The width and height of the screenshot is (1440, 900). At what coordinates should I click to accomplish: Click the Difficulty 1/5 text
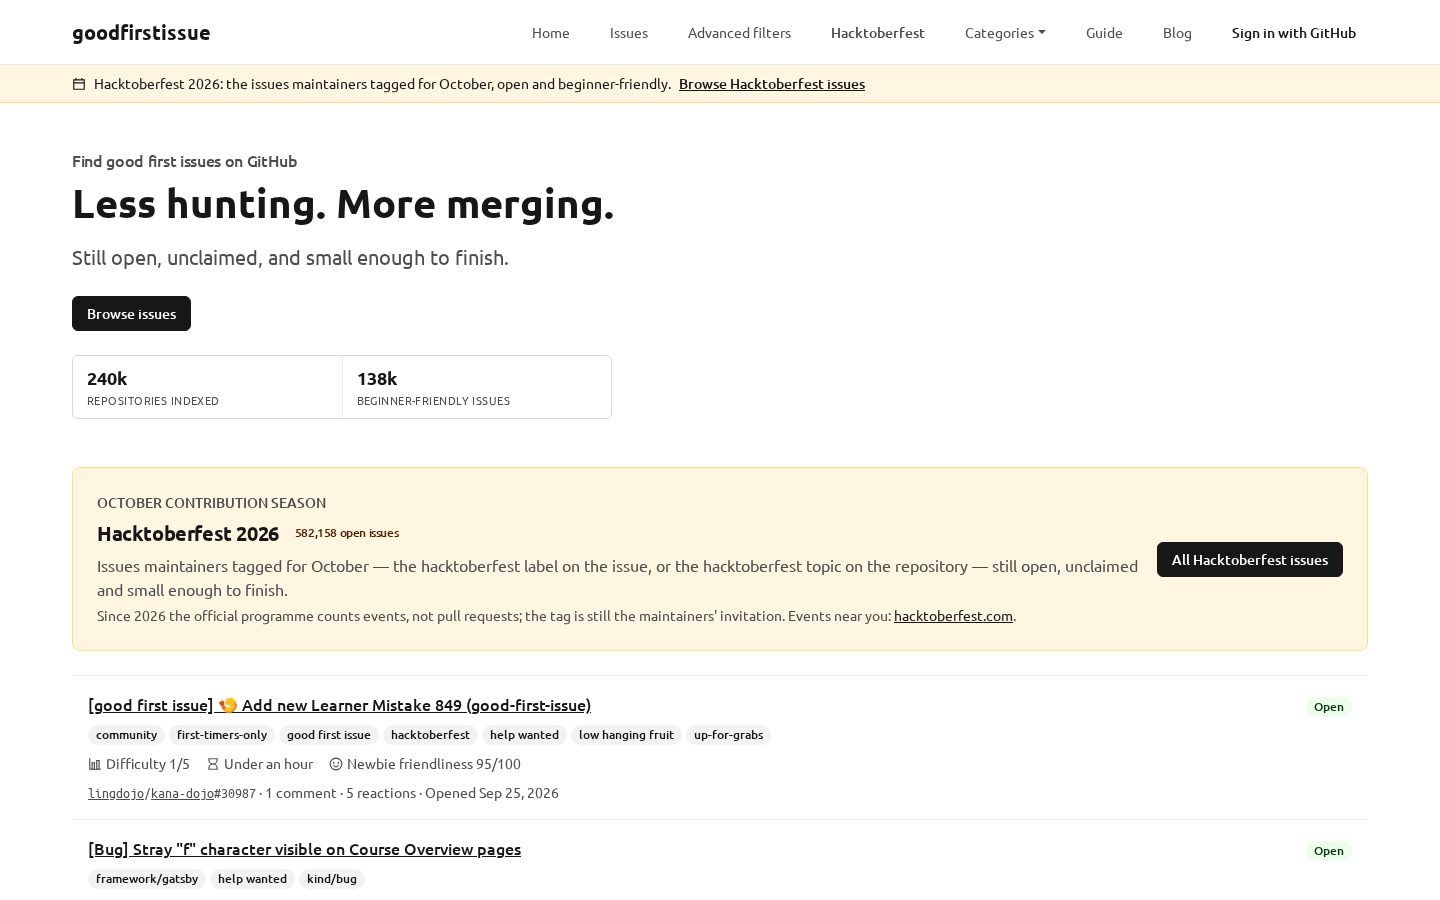click(x=148, y=764)
